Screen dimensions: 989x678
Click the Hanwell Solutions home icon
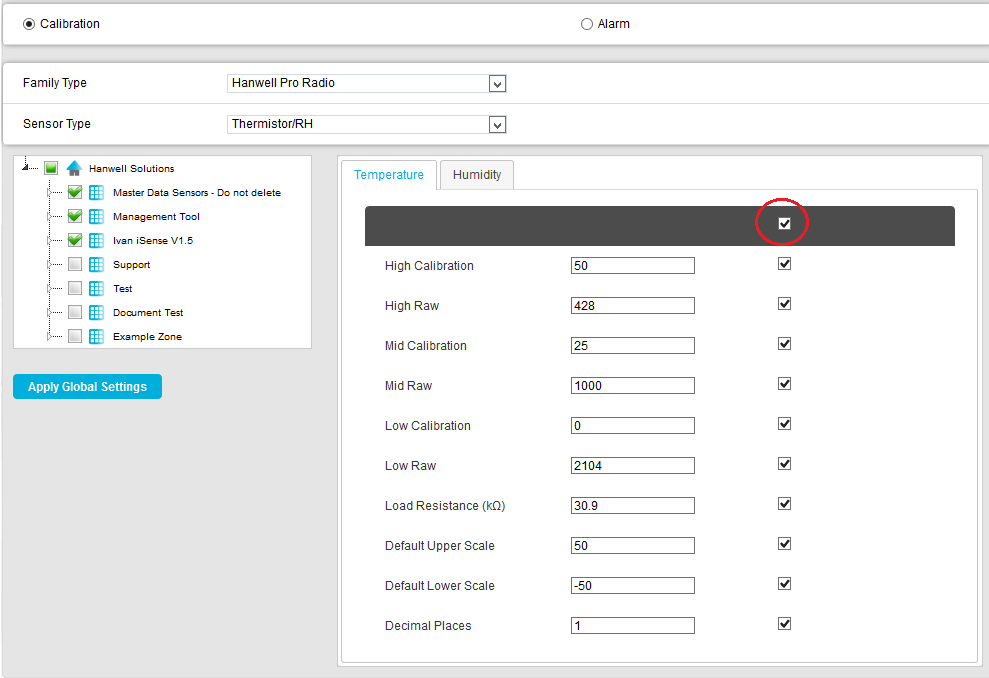coord(74,168)
